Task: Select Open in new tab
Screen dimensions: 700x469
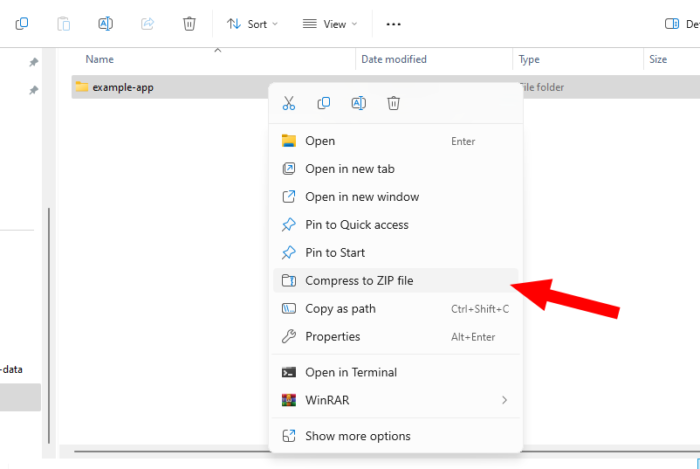Action: (x=396, y=169)
